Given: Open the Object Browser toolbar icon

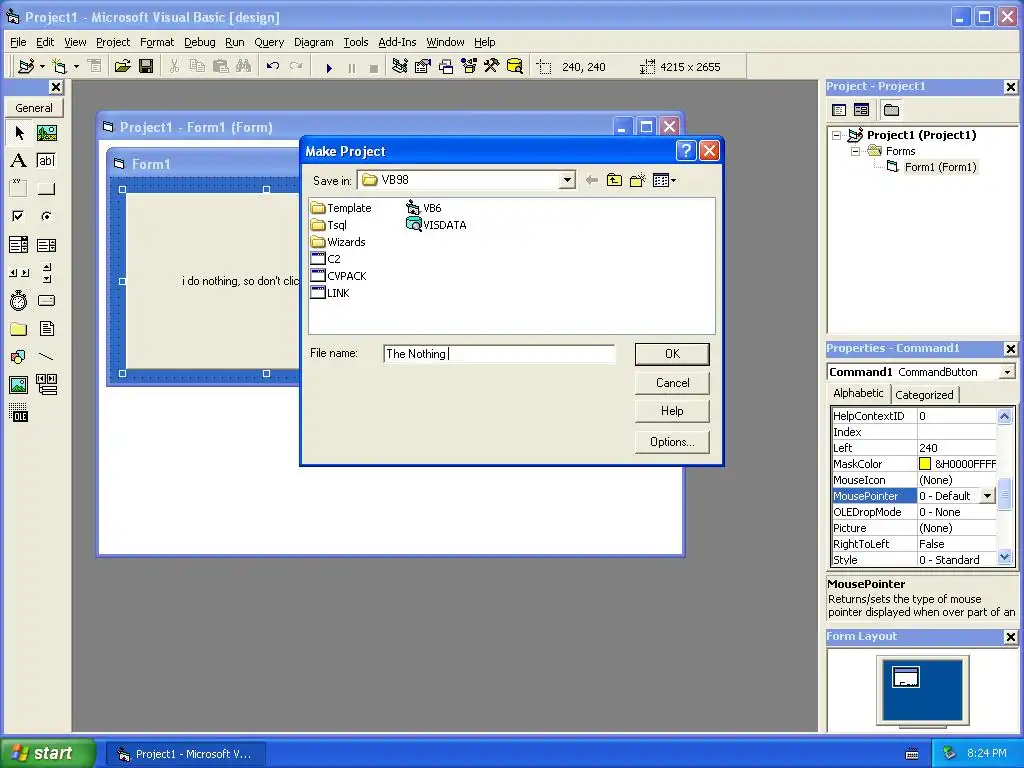Looking at the screenshot, I should pos(469,67).
